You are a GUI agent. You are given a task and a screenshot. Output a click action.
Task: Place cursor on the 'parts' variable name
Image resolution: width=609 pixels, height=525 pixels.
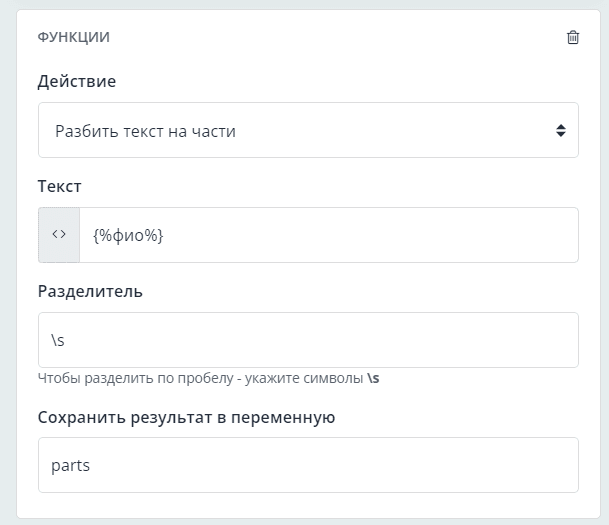71,465
